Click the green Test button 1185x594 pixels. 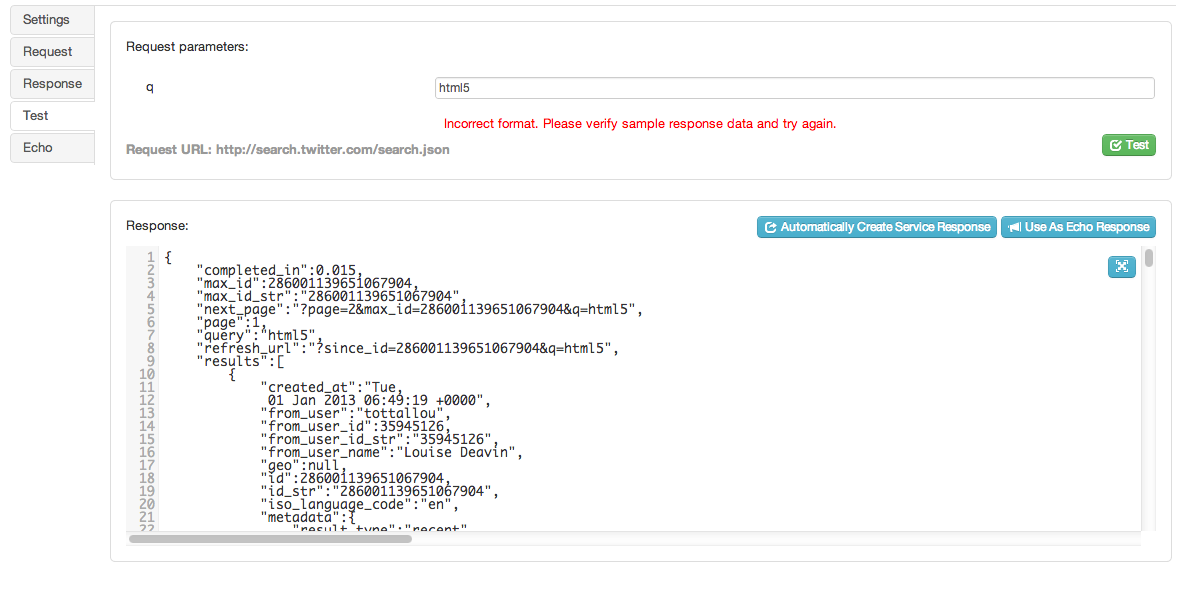pyautogui.click(x=1128, y=145)
